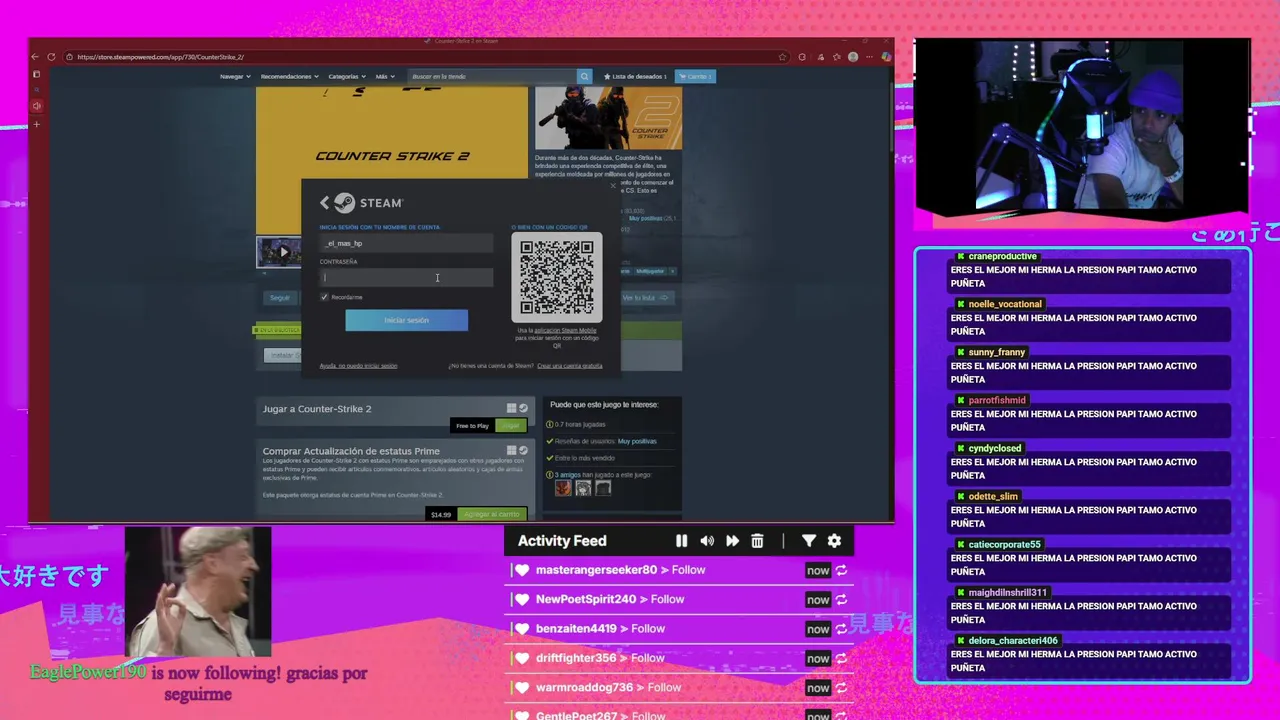
Task: Click the sidebar plus icon
Action: (37, 124)
